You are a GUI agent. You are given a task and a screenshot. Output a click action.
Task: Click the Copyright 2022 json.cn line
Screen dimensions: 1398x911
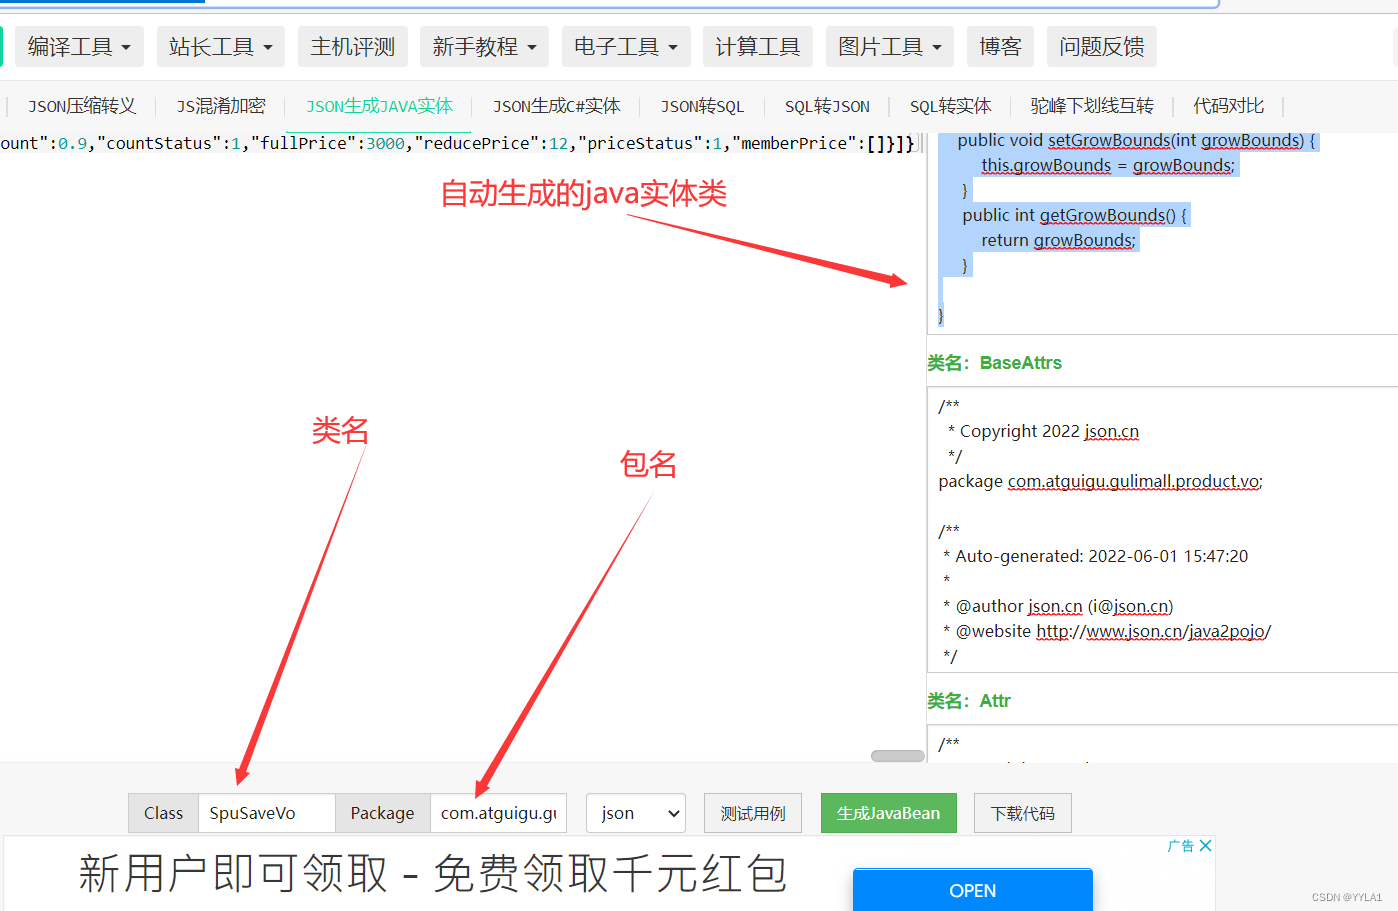pos(1043,431)
